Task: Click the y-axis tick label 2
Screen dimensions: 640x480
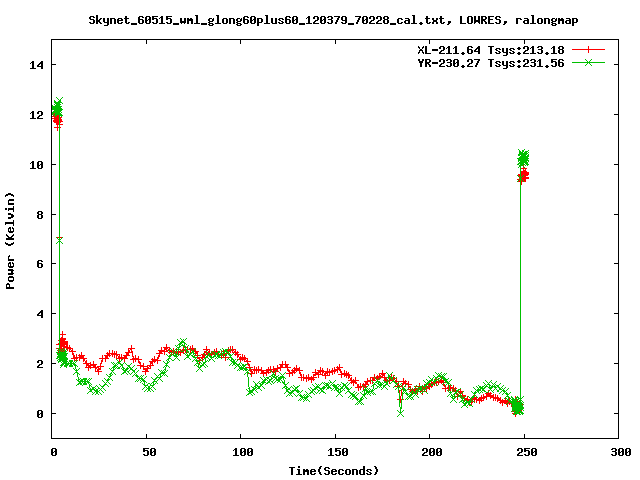Action: pyautogui.click(x=40, y=364)
